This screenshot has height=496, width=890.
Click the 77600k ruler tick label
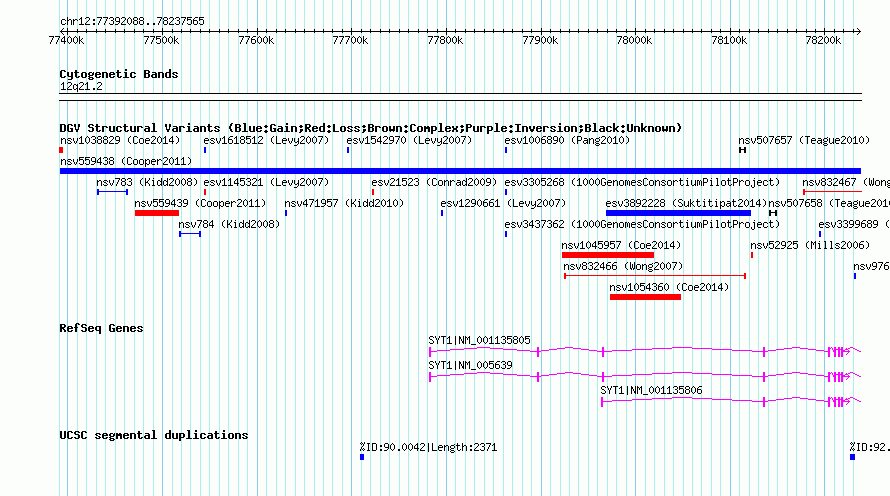[x=256, y=40]
